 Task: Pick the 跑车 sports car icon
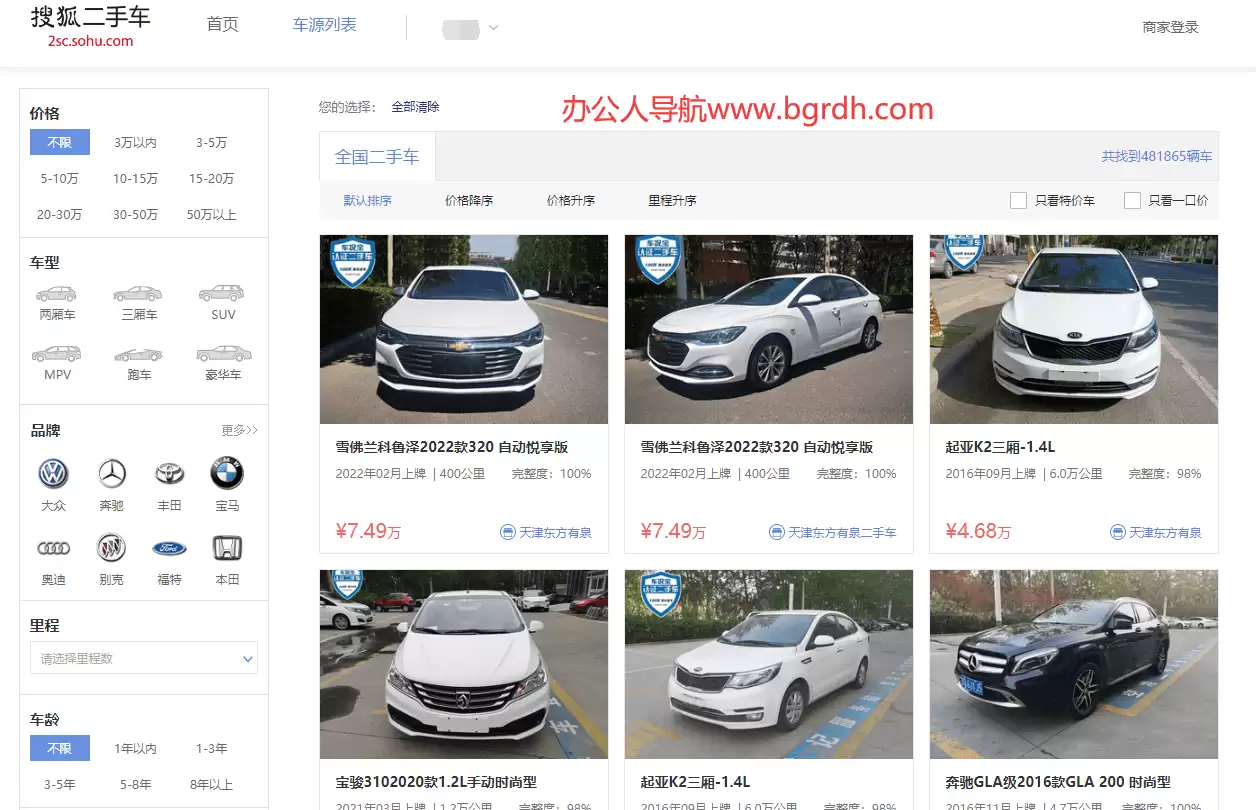tap(138, 353)
